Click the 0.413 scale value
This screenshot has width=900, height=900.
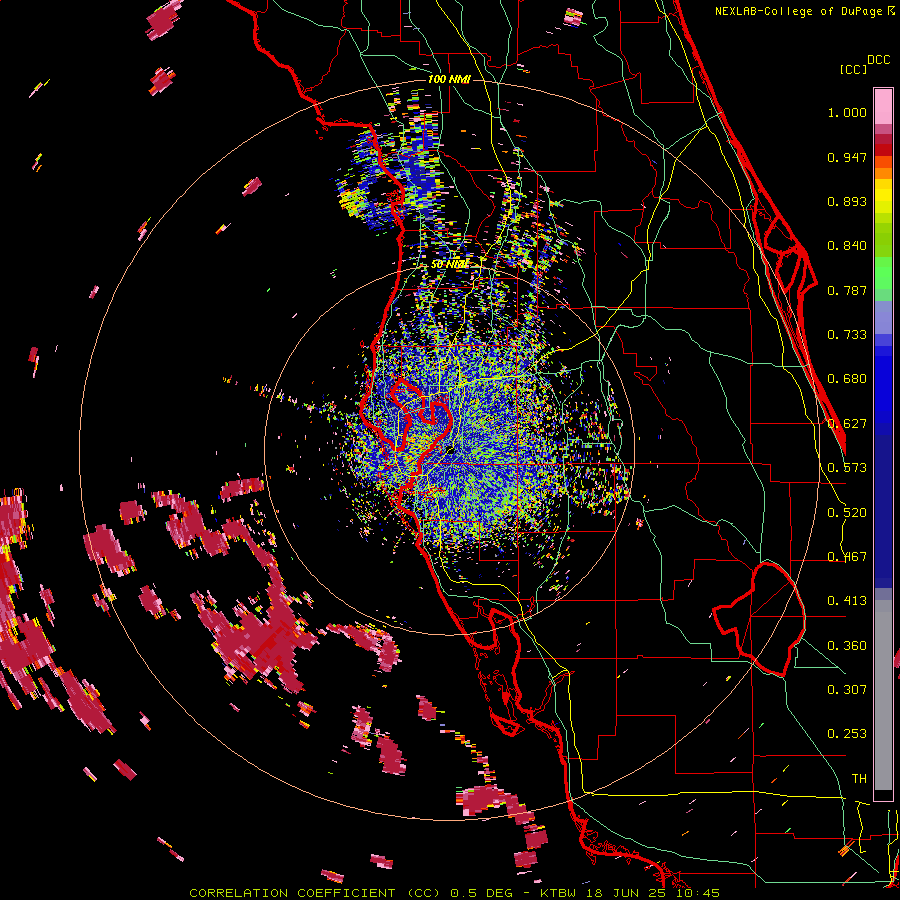tap(847, 601)
